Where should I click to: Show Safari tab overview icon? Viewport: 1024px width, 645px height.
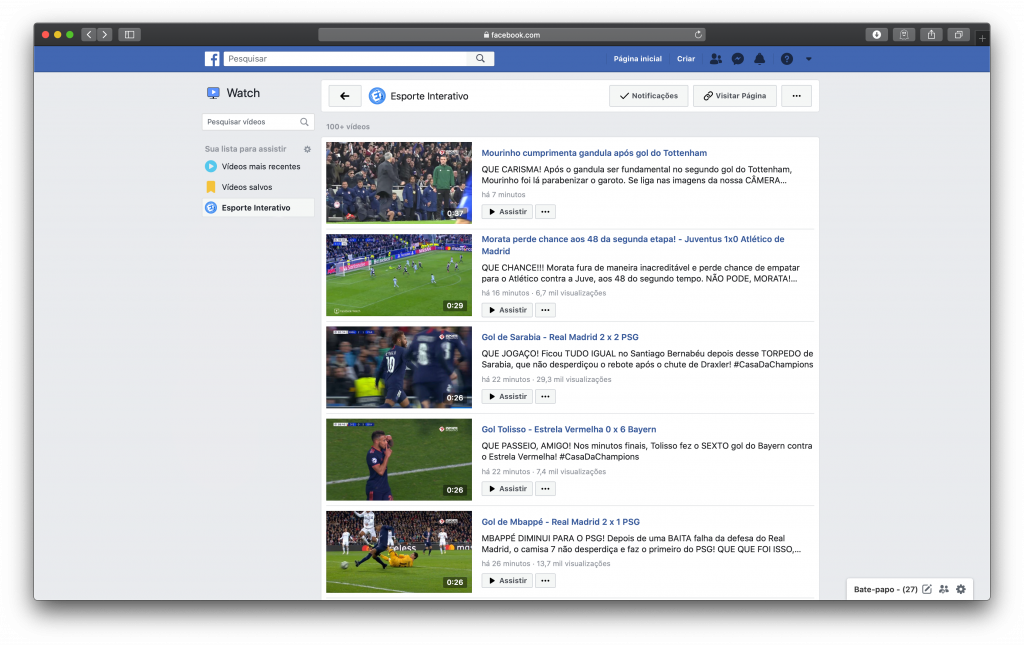tap(958, 35)
